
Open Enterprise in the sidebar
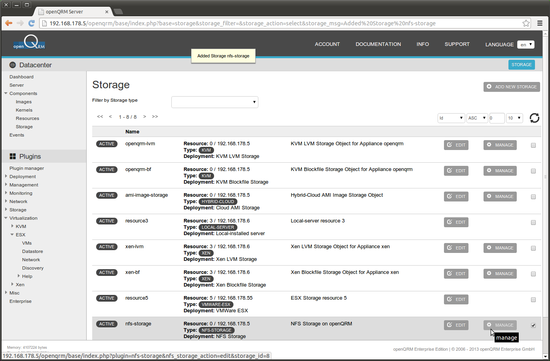(20, 301)
